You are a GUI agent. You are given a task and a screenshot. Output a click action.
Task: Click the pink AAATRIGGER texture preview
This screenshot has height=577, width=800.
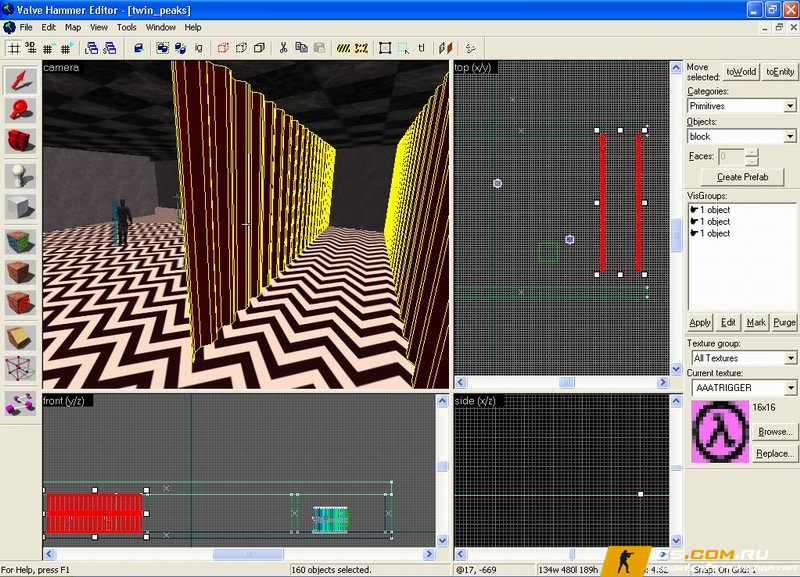click(x=720, y=432)
